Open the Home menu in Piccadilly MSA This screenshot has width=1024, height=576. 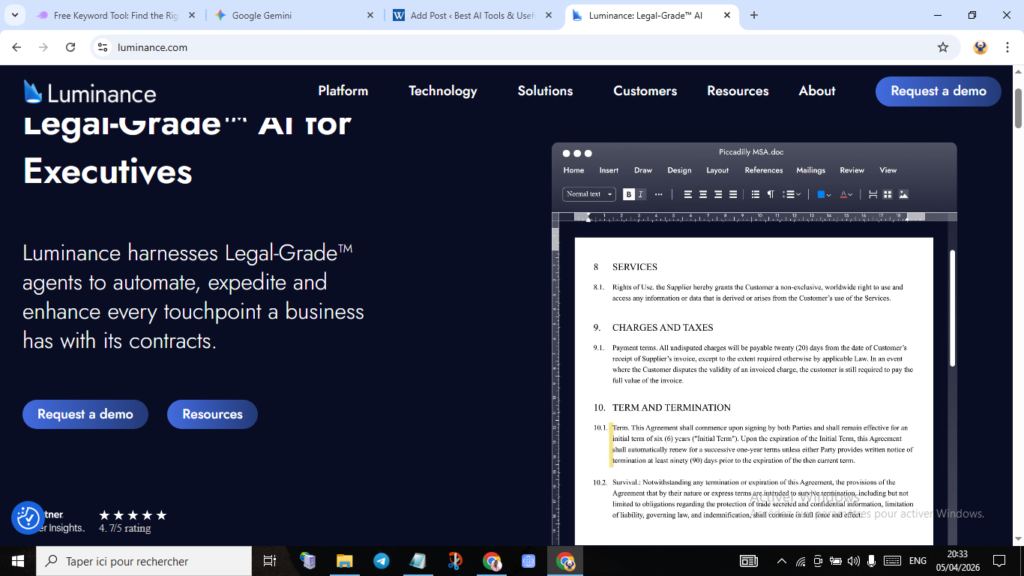(573, 170)
